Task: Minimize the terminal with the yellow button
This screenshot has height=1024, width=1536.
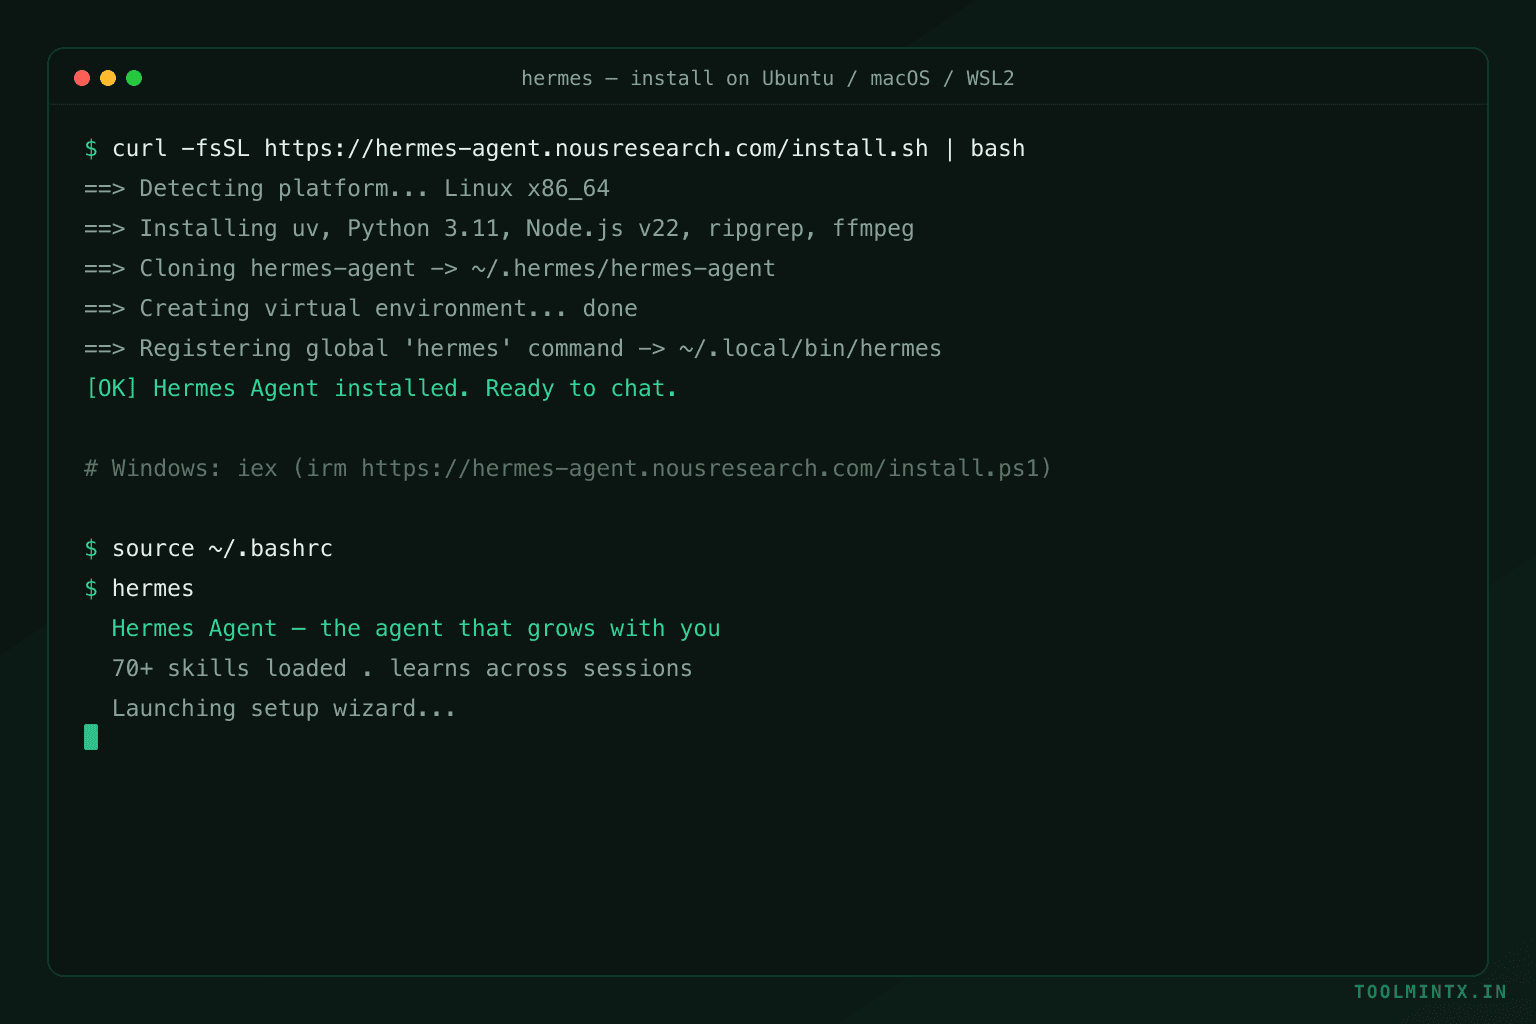Action: 108,78
